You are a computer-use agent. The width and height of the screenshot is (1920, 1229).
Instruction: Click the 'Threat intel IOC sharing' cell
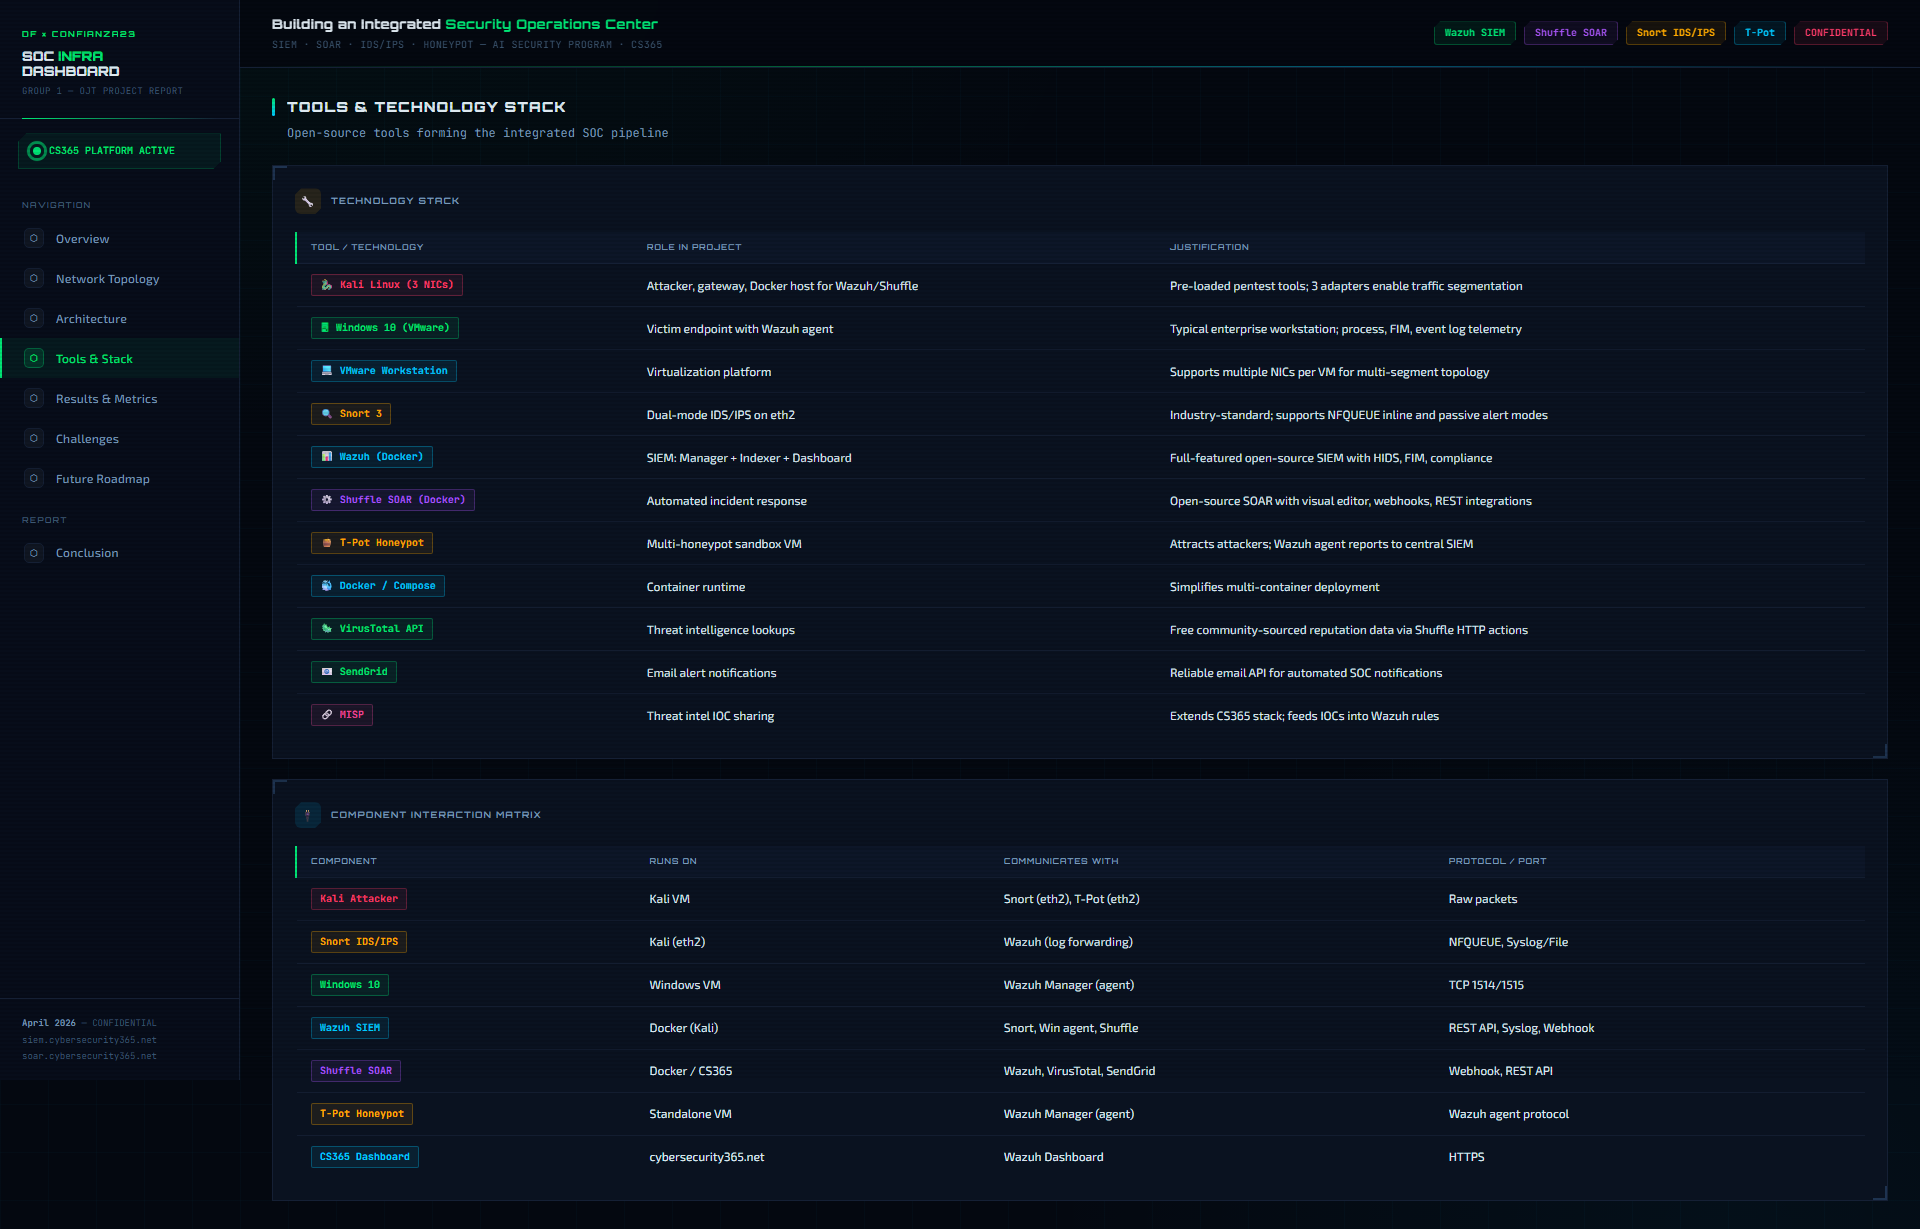[710, 716]
